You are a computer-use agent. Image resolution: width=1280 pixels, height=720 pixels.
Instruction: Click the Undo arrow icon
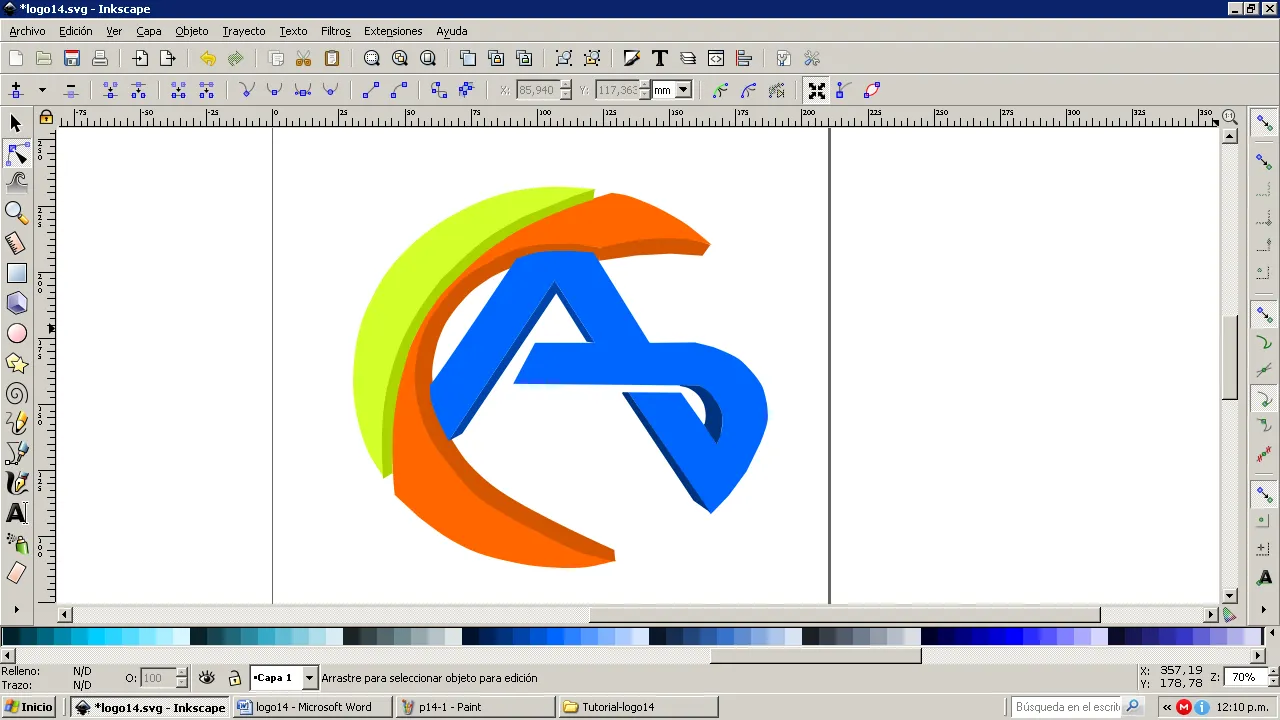point(207,58)
